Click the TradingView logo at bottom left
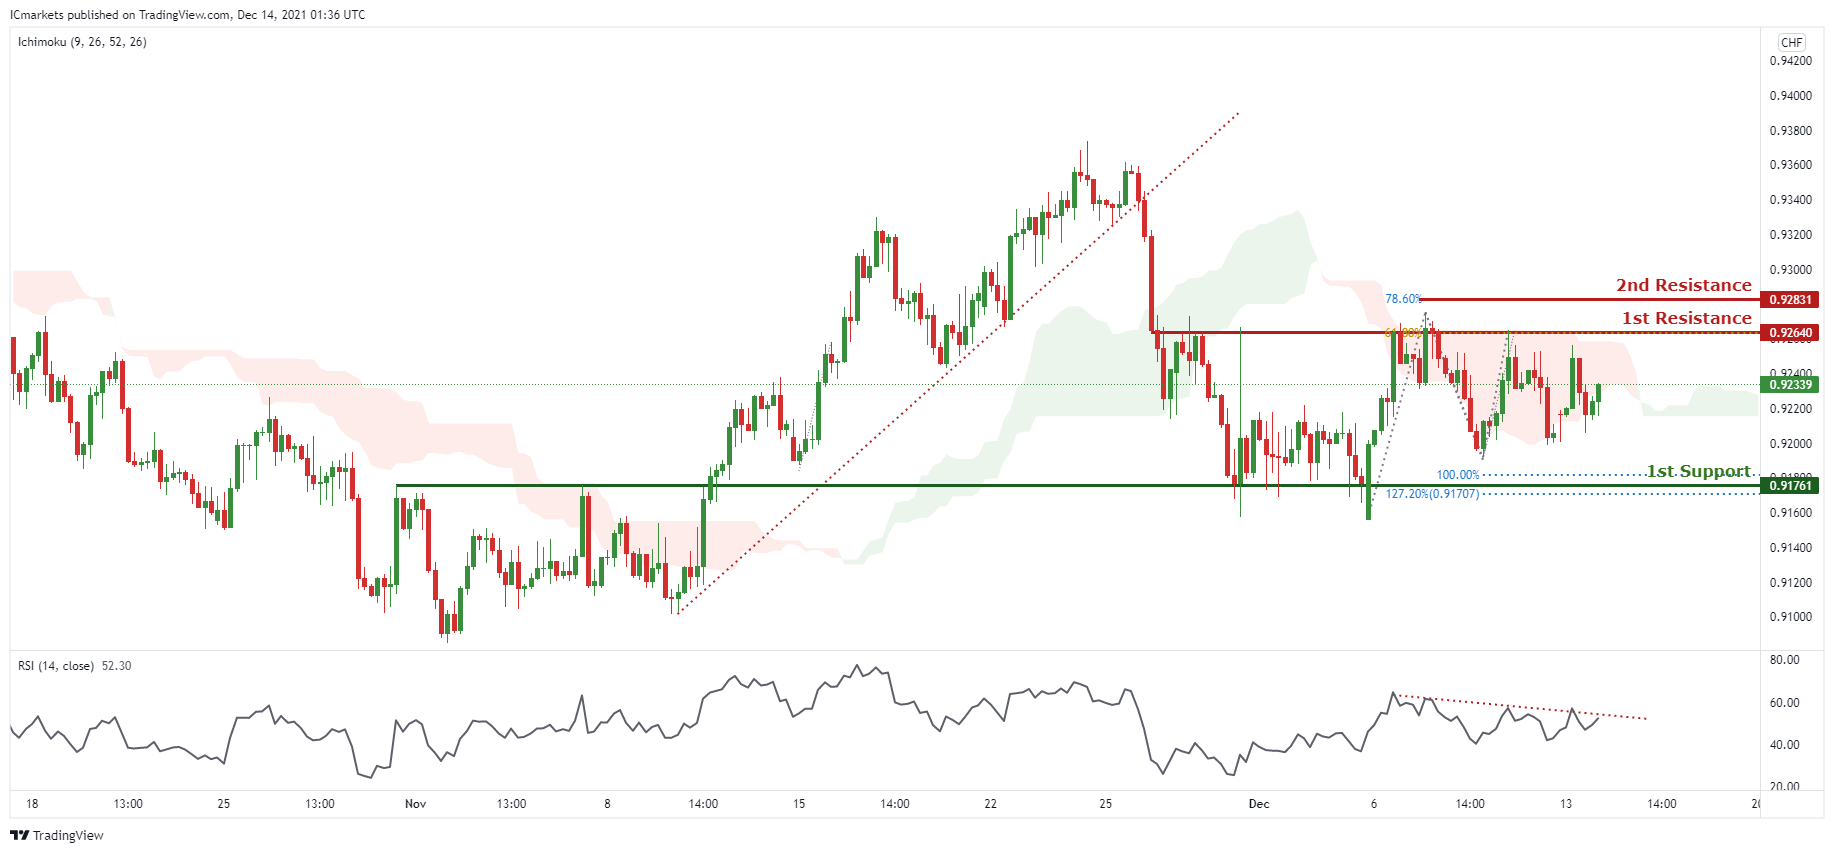This screenshot has width=1834, height=853. click(57, 835)
